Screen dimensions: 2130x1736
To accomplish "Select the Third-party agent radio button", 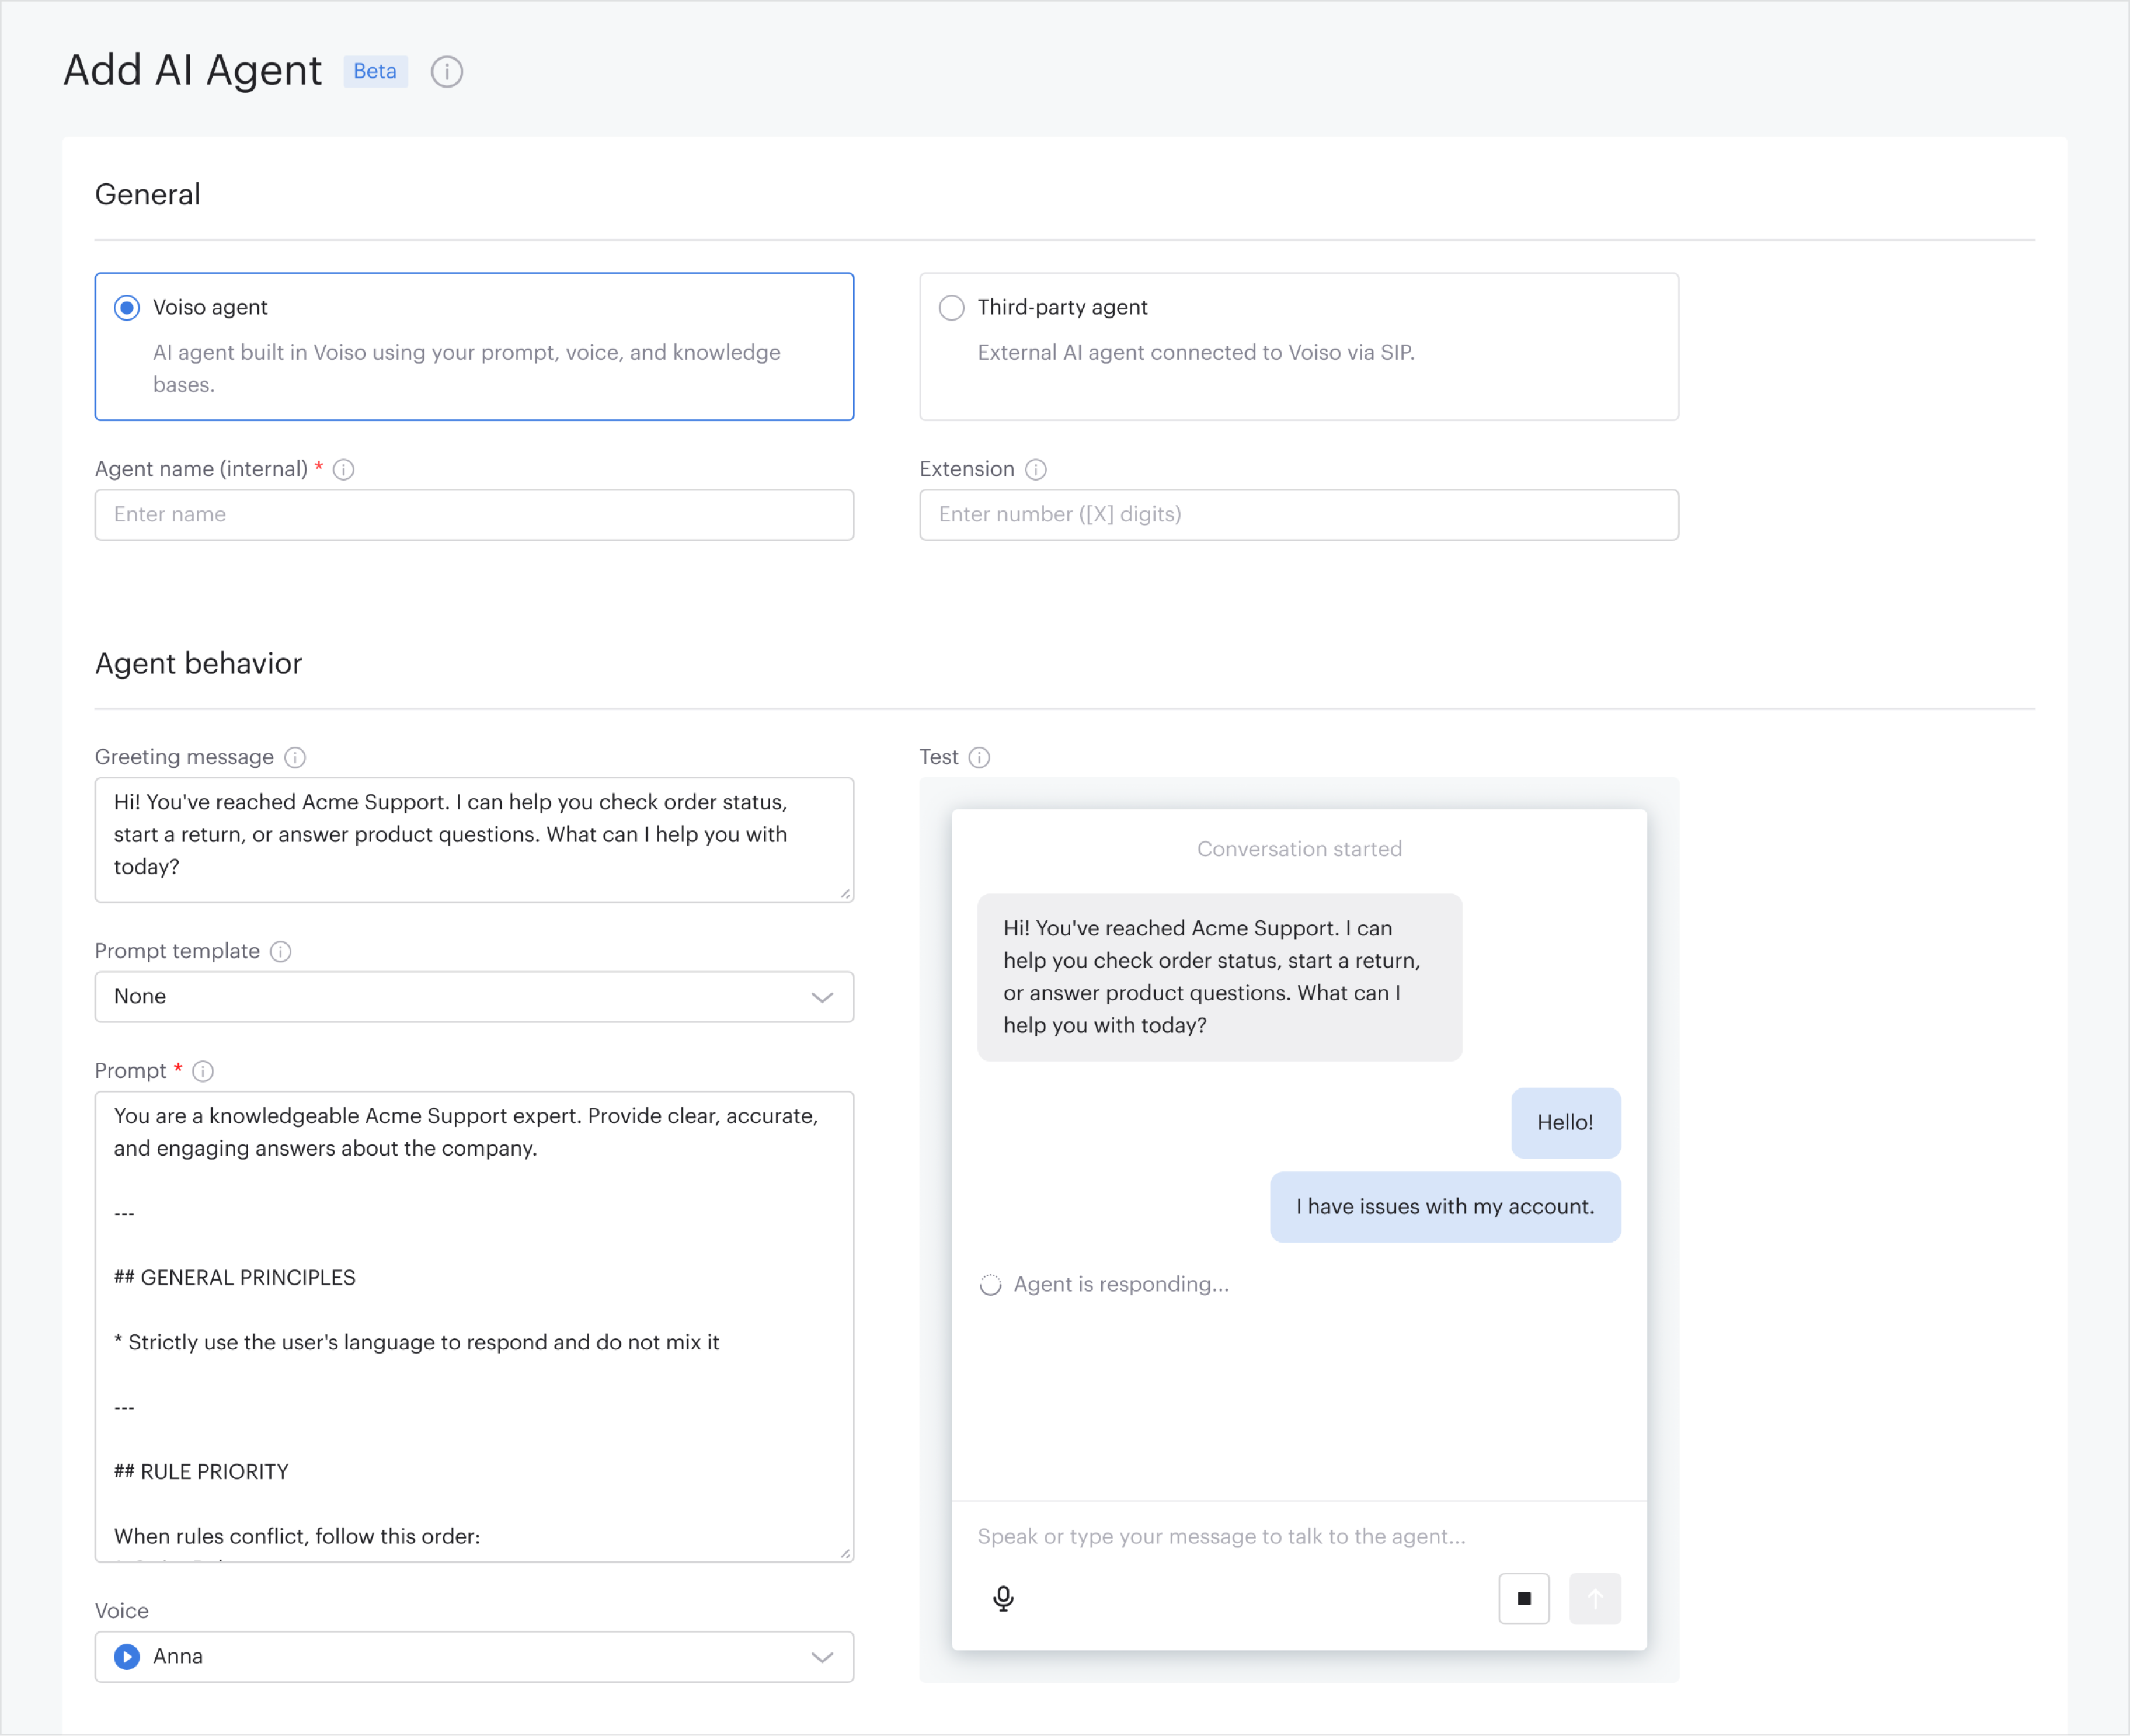I will click(x=951, y=308).
